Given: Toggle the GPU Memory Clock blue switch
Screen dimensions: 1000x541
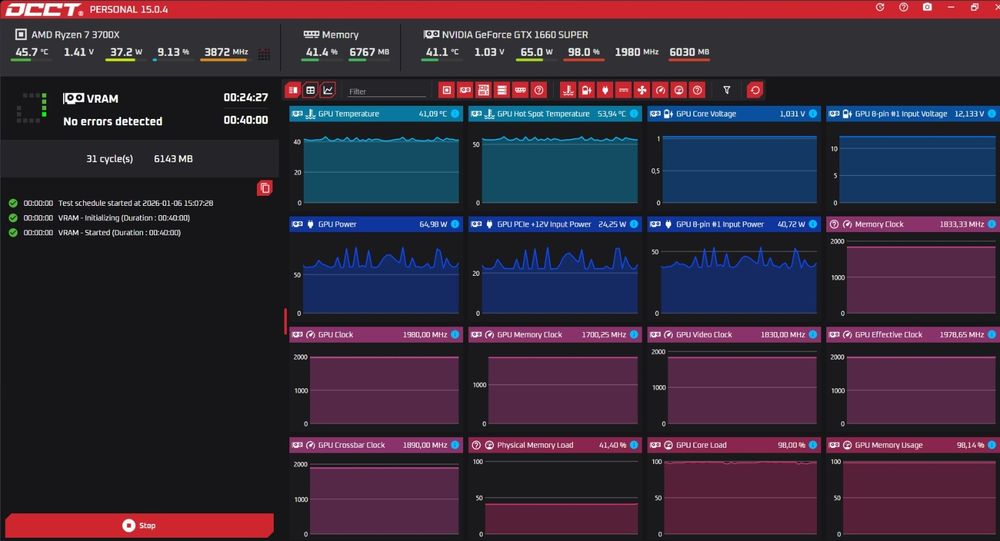Looking at the screenshot, I should coord(634,334).
